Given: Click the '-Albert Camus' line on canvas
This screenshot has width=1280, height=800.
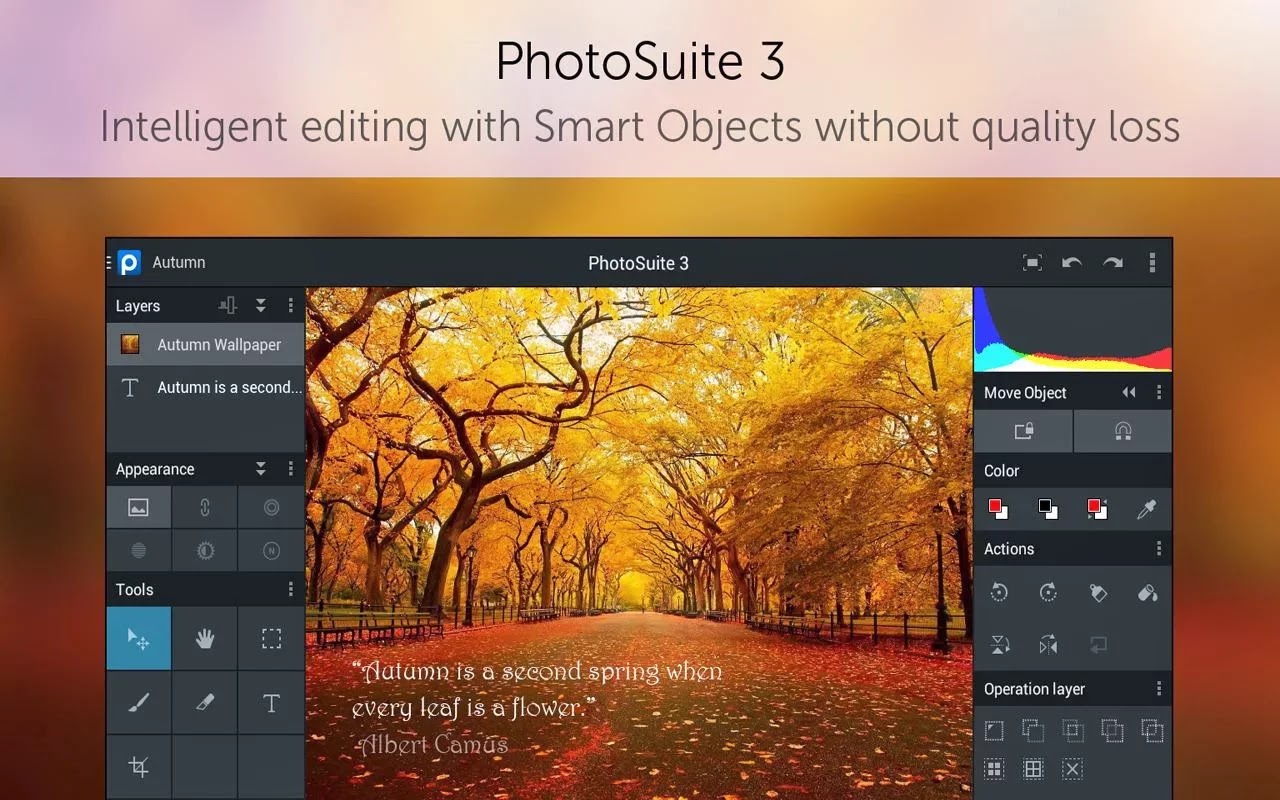Looking at the screenshot, I should 430,744.
